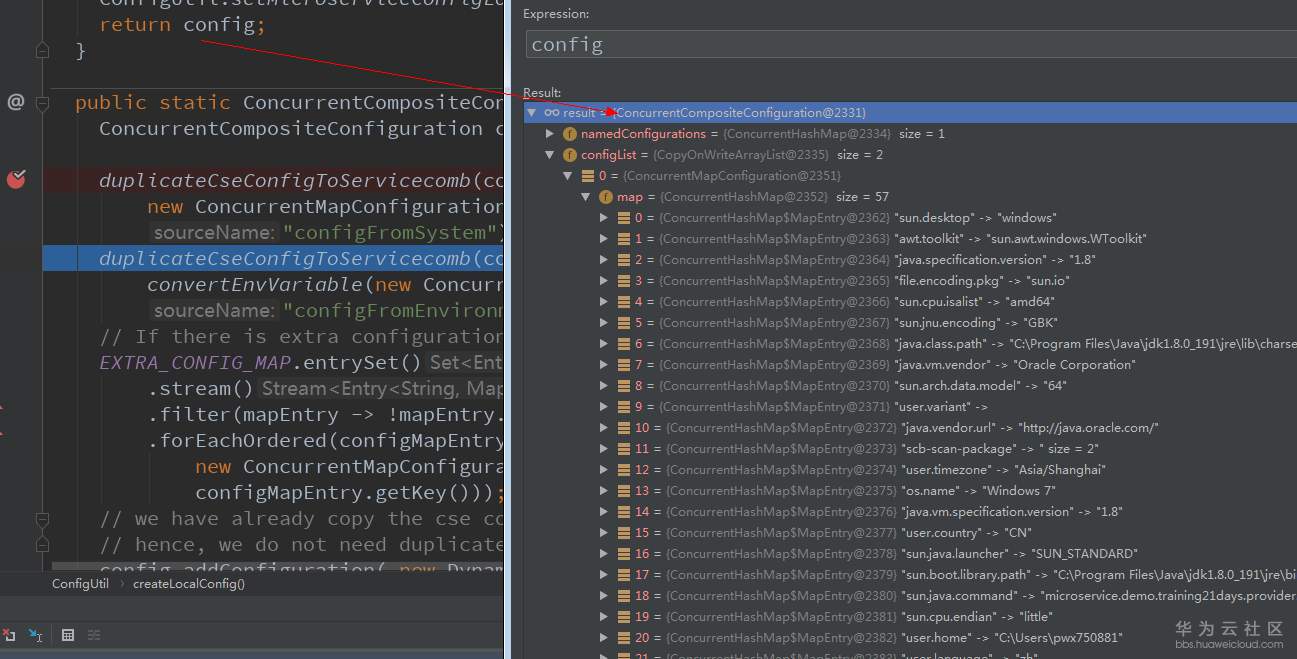Click entry icon of "file.encoding.pkg" row
1297x659 pixels.
pyautogui.click(x=624, y=281)
